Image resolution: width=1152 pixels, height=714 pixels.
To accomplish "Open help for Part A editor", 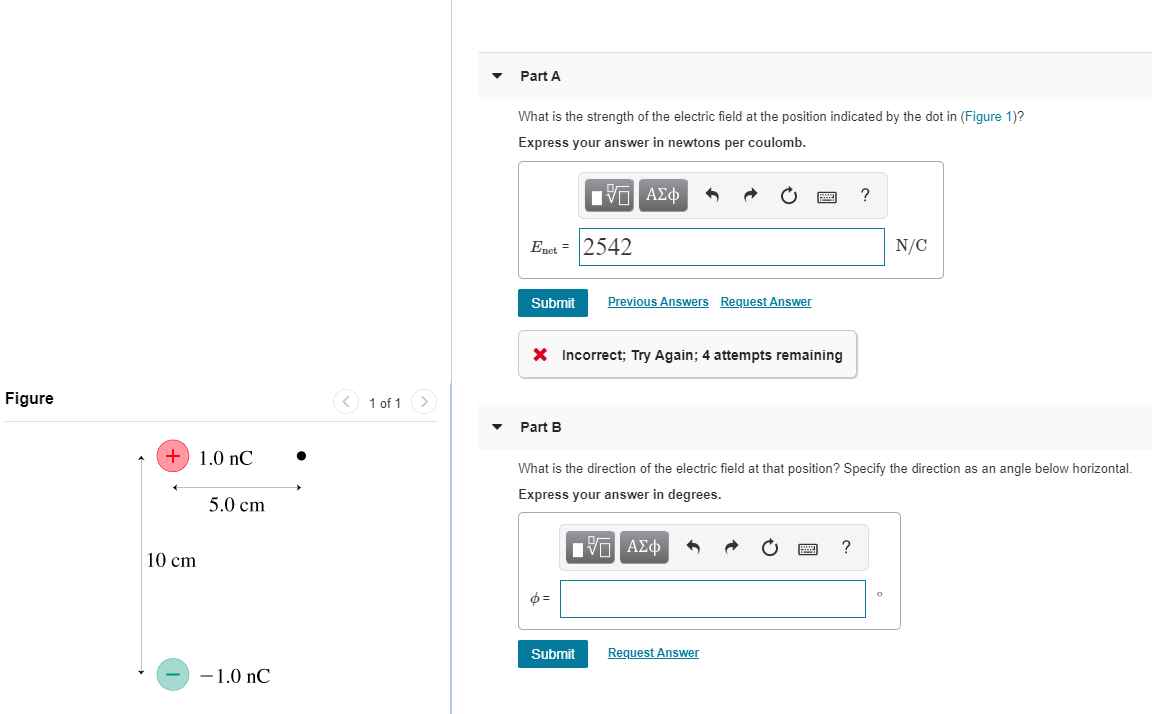I will point(865,195).
